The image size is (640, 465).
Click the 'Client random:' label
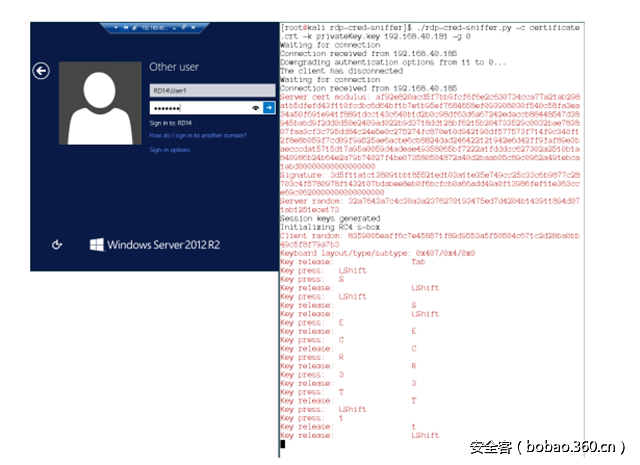click(x=310, y=236)
